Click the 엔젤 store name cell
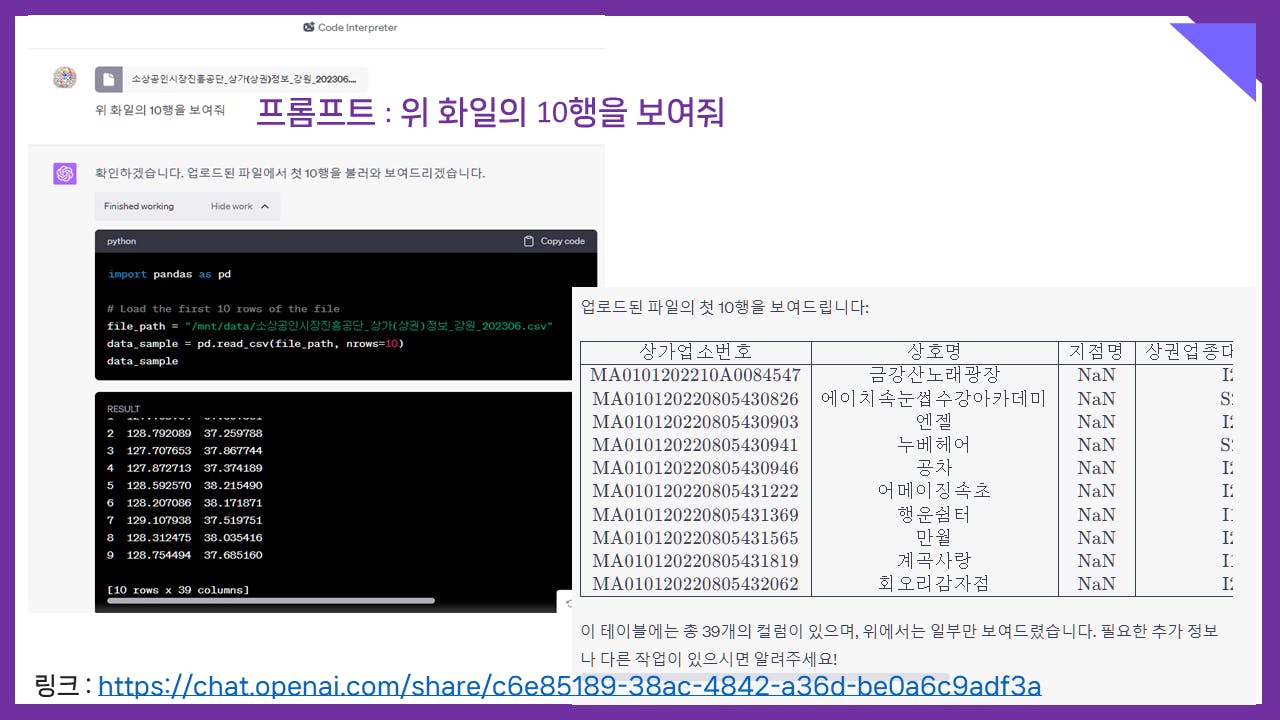 (x=934, y=422)
